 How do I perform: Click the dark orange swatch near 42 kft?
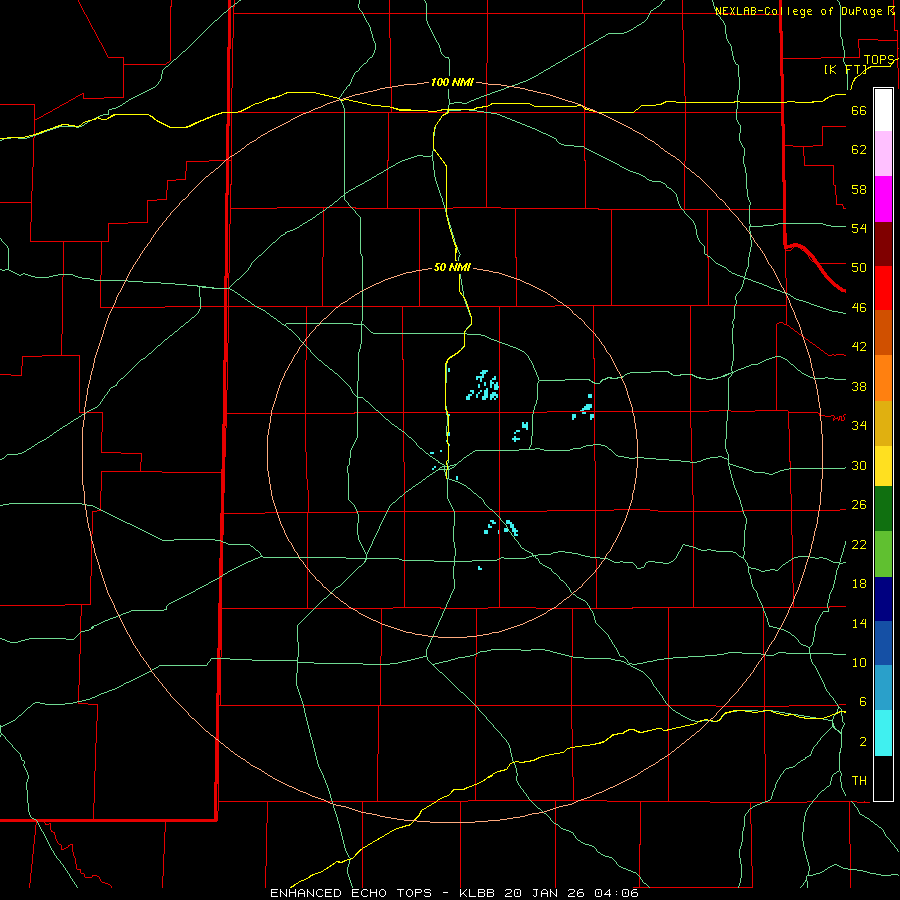pos(883,332)
